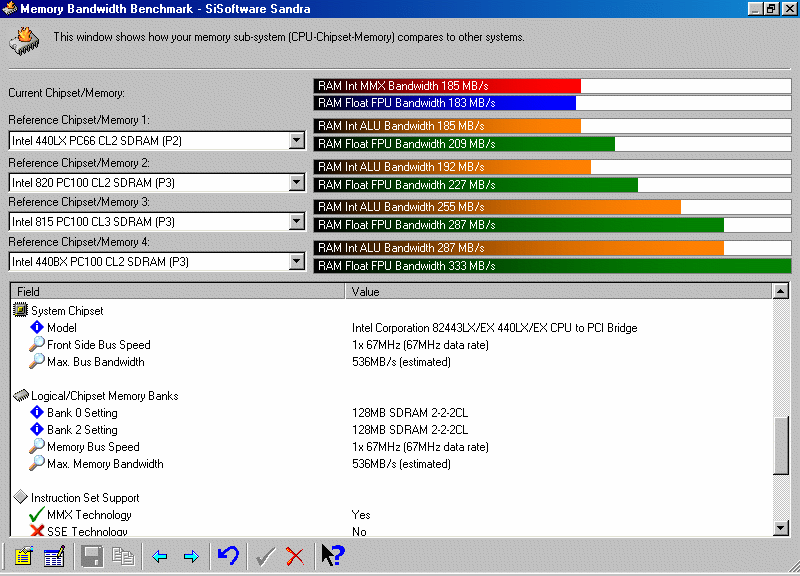
Task: Click the list scrollbar up arrow
Action: pyautogui.click(x=781, y=291)
